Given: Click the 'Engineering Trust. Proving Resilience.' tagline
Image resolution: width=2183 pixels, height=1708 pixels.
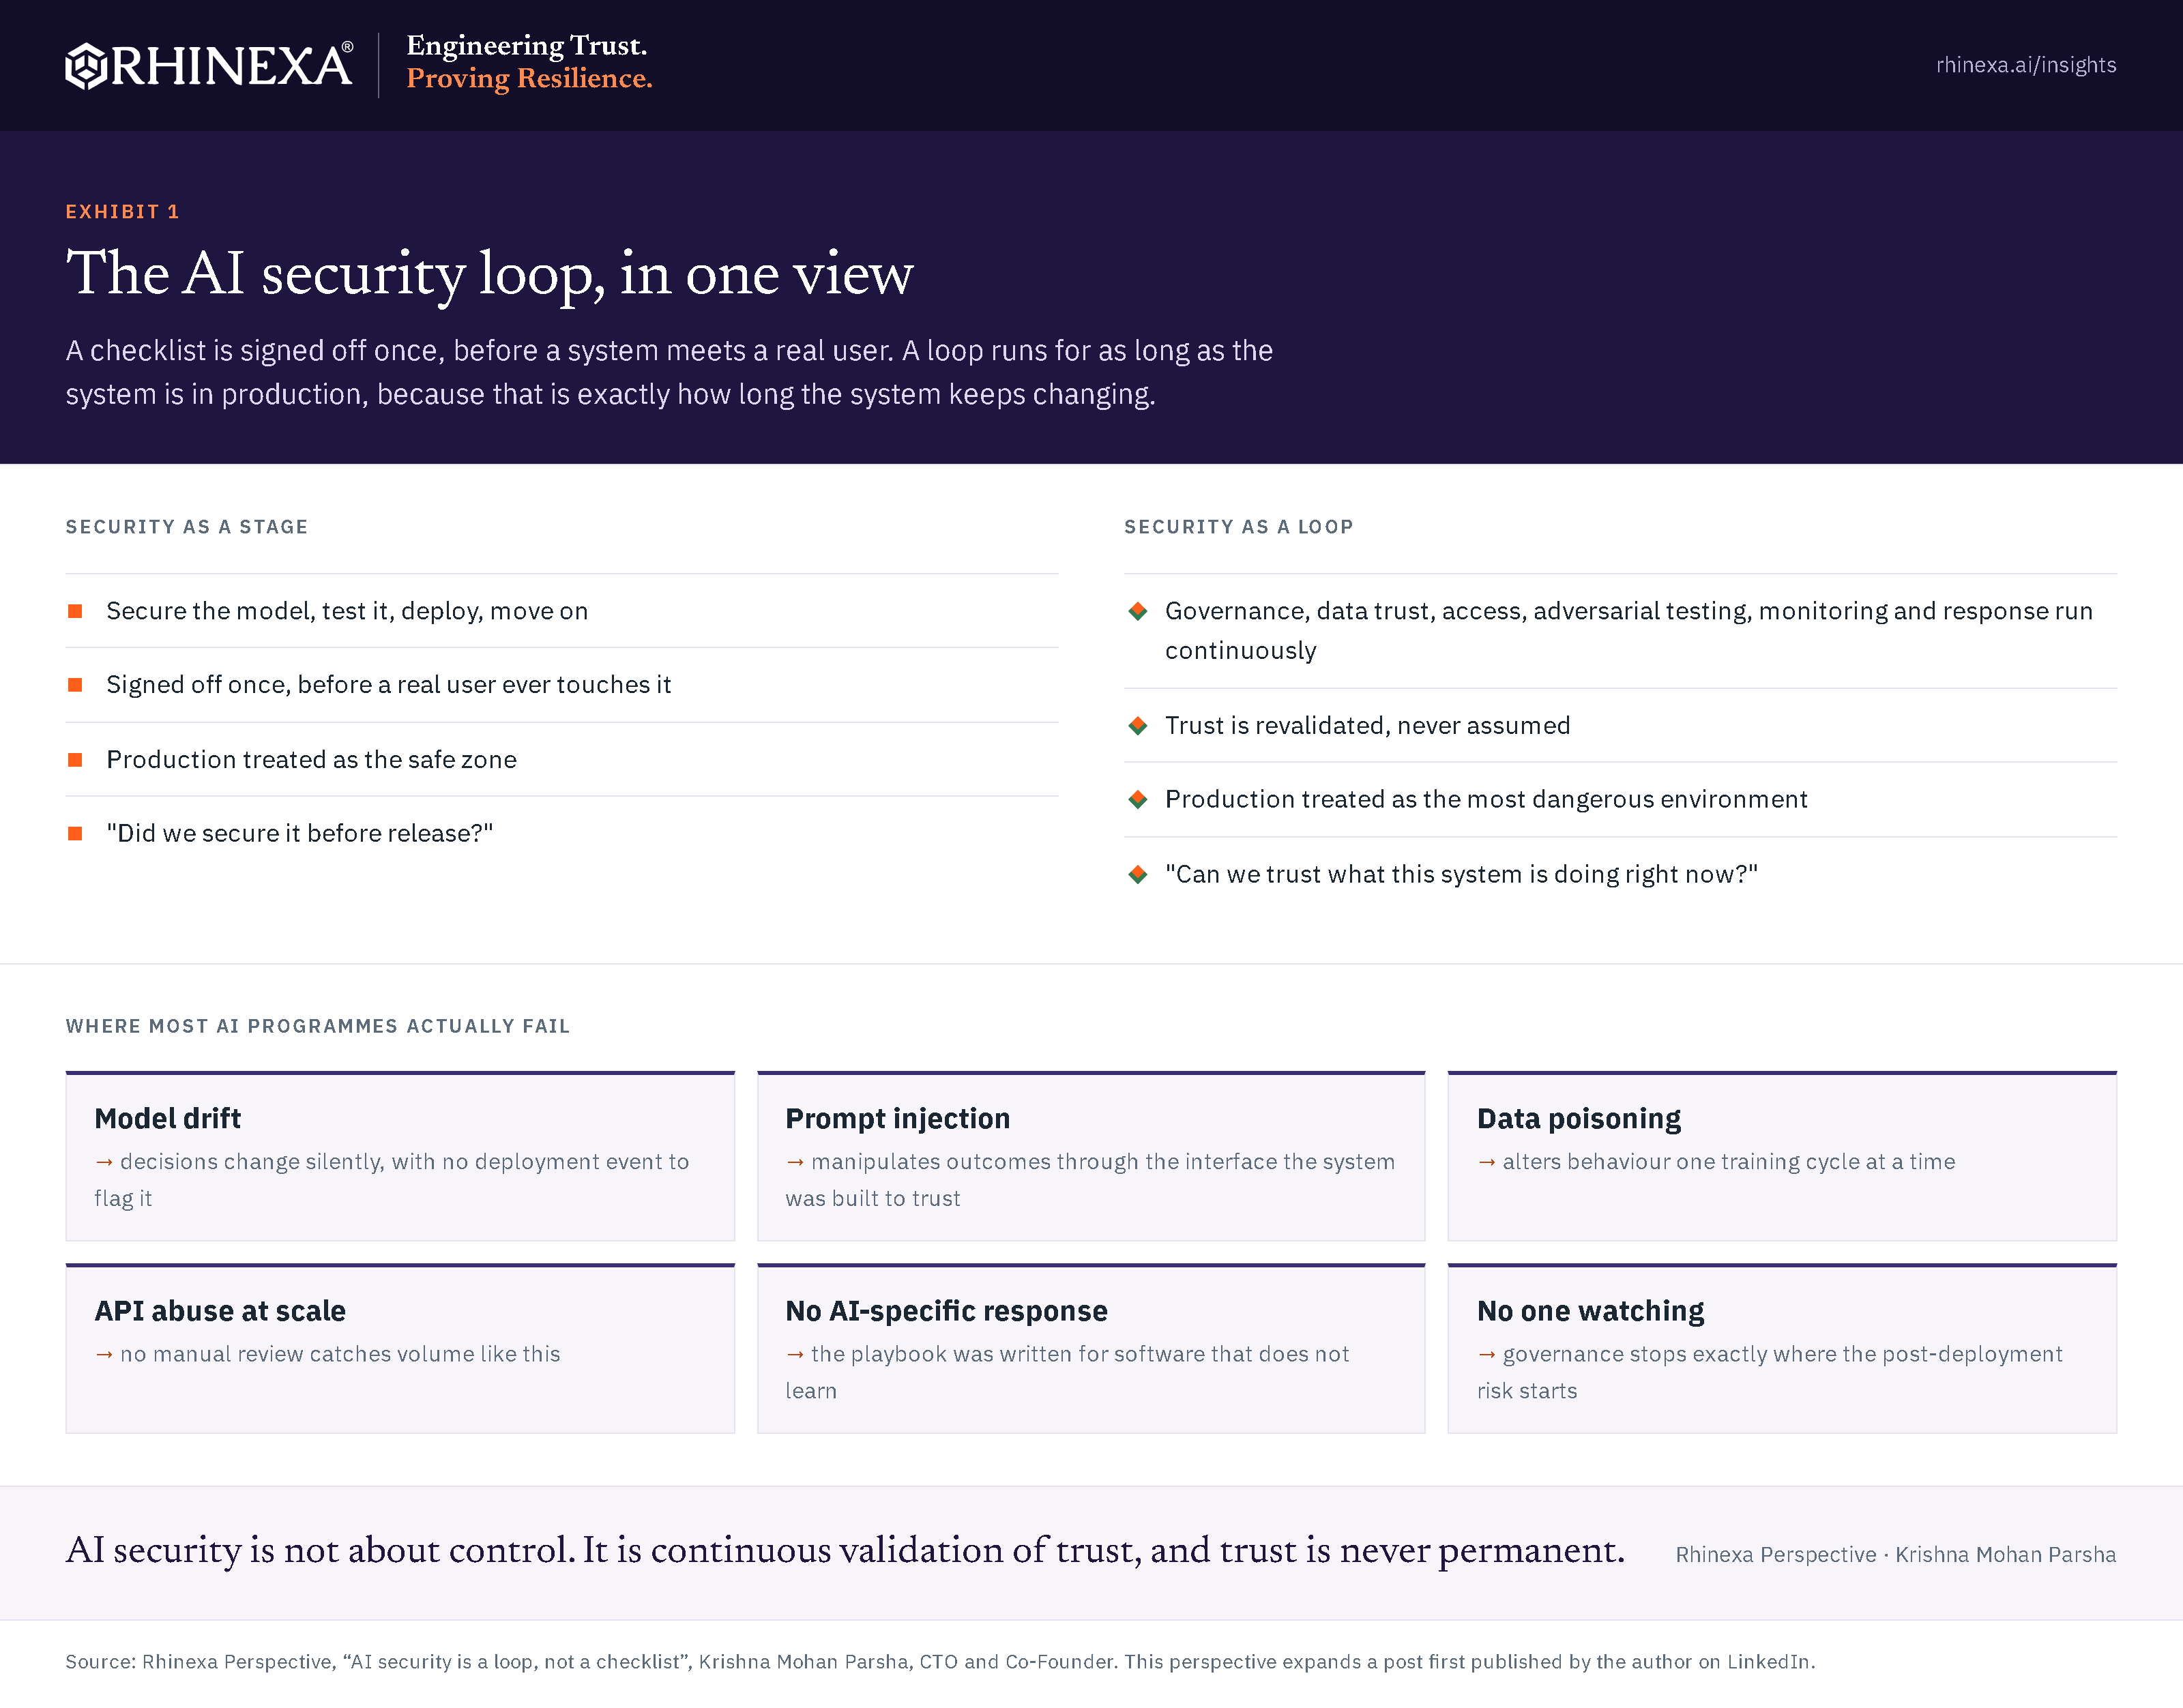Looking at the screenshot, I should [529, 62].
